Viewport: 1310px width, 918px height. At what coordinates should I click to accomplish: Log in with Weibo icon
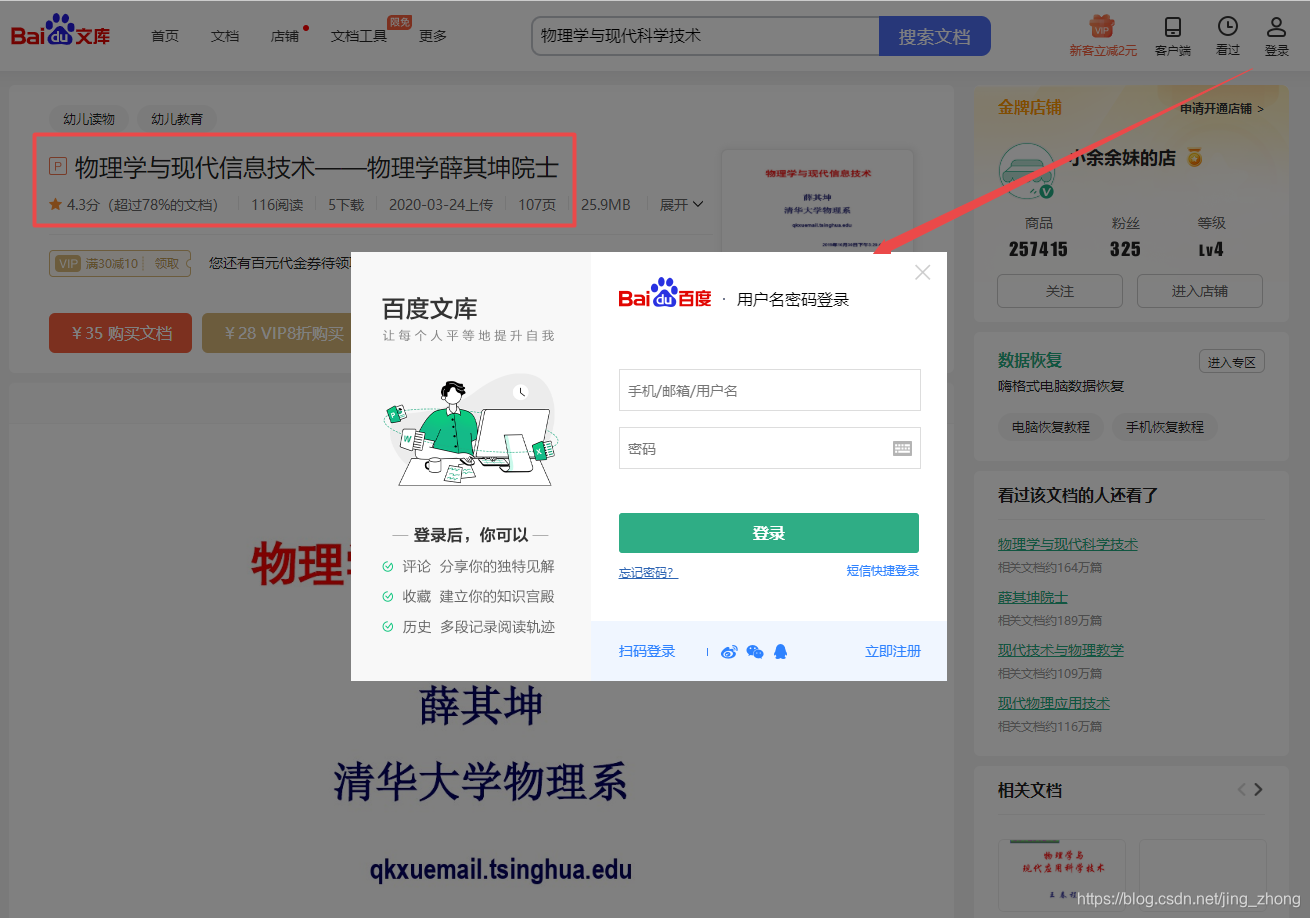coord(729,652)
